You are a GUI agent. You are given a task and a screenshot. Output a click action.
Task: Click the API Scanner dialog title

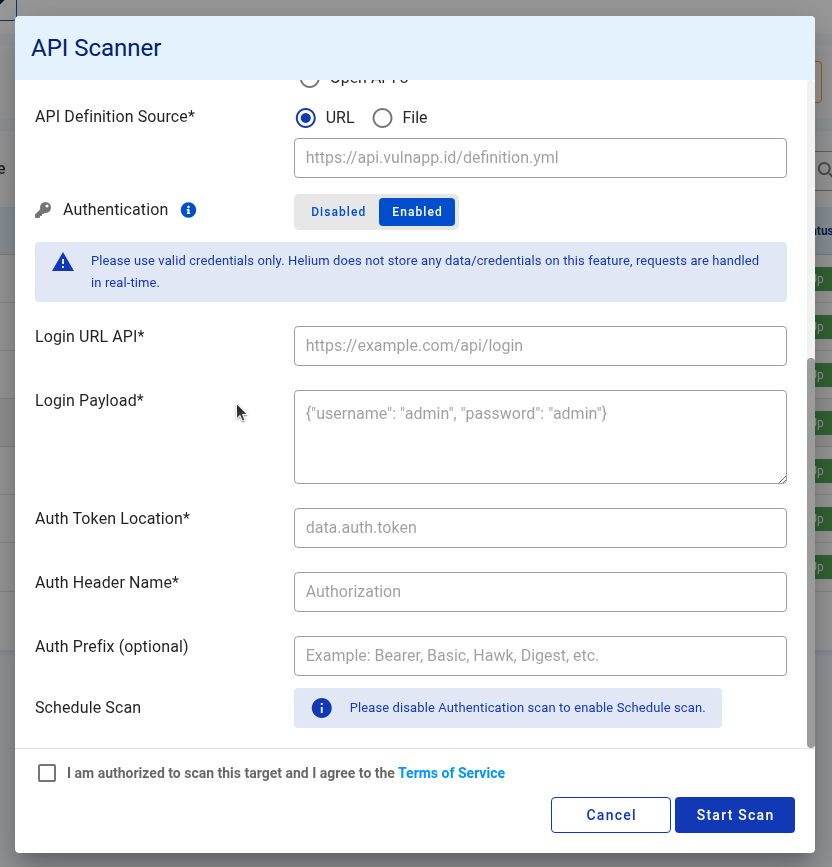pyautogui.click(x=96, y=48)
